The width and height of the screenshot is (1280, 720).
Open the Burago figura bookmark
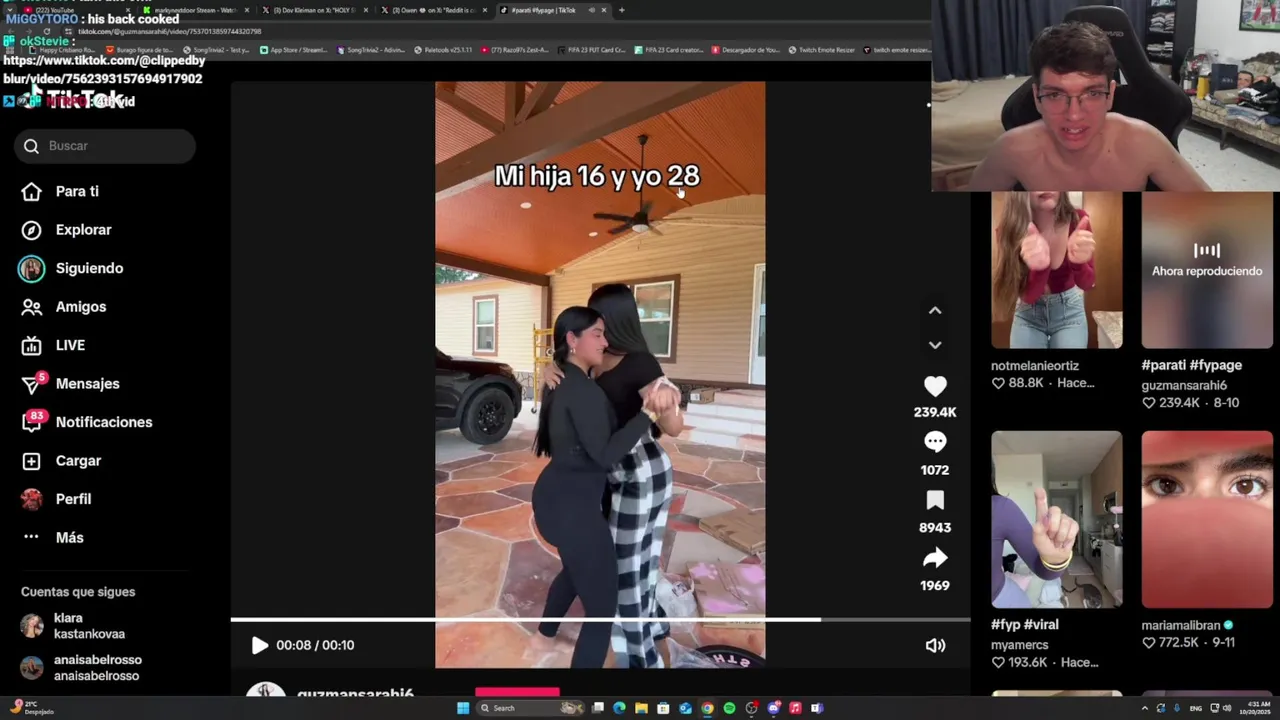tap(140, 49)
